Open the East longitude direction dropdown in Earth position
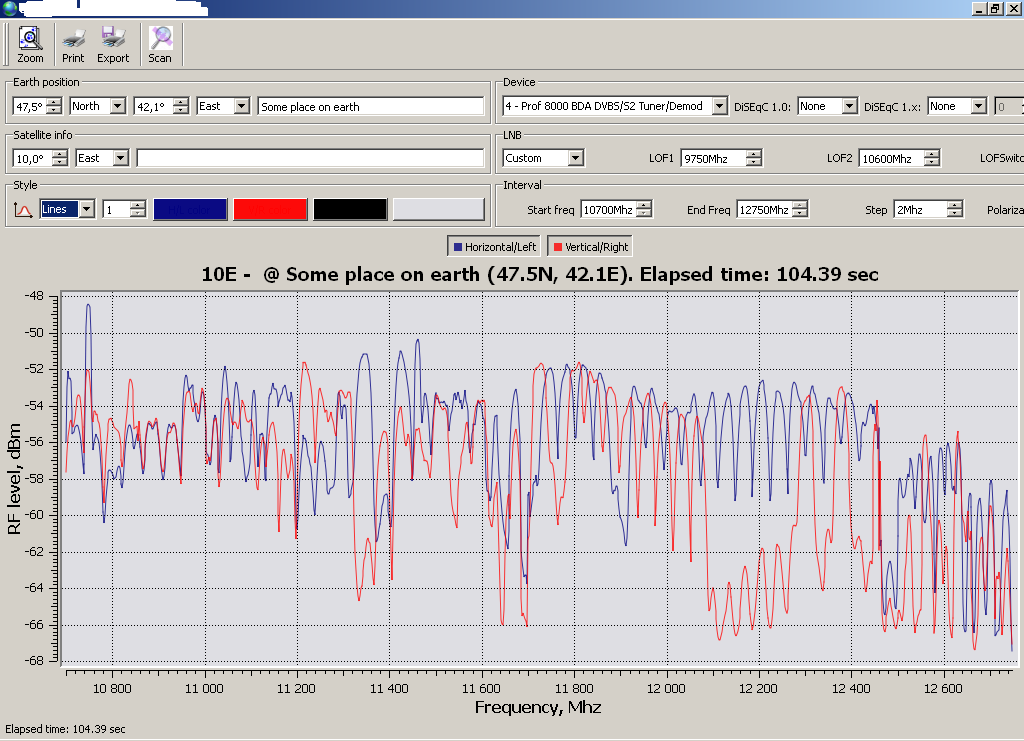The width and height of the screenshot is (1024, 741). click(242, 106)
